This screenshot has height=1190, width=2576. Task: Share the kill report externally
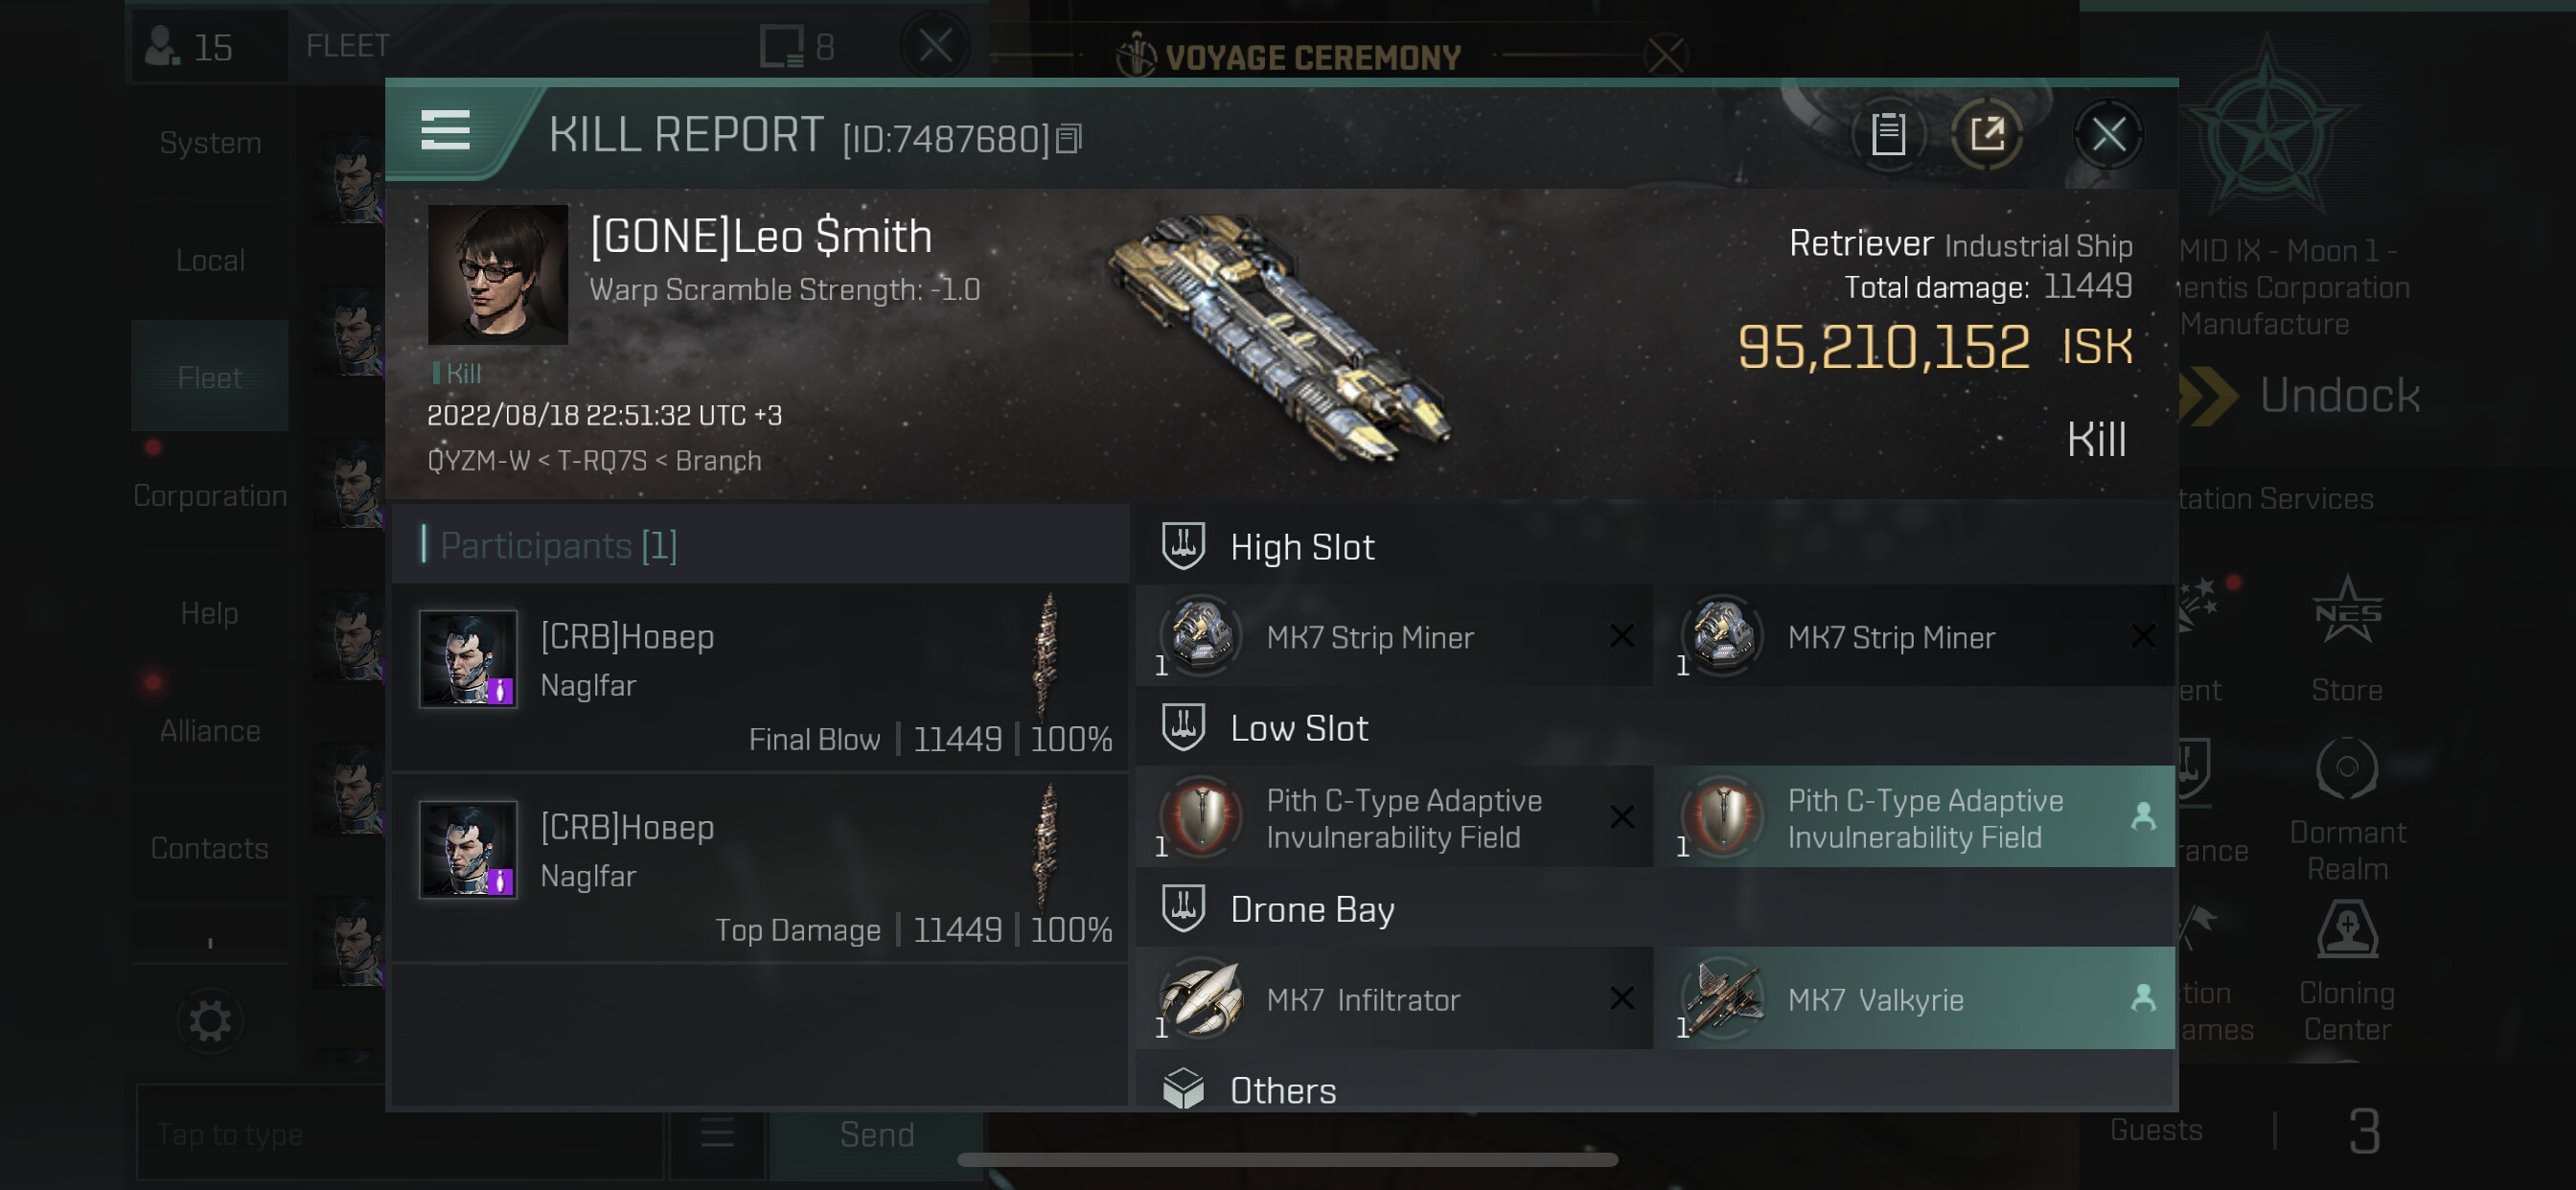tap(1986, 134)
